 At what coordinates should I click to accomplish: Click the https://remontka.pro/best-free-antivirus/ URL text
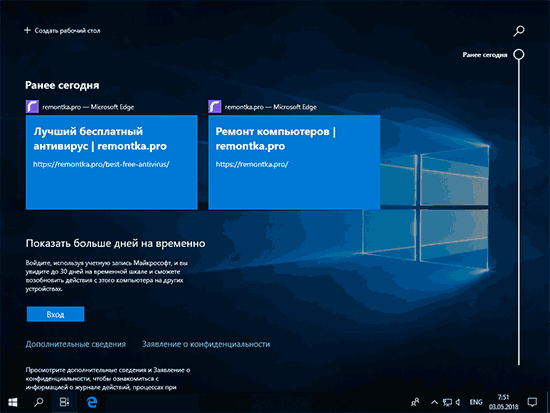pos(101,164)
